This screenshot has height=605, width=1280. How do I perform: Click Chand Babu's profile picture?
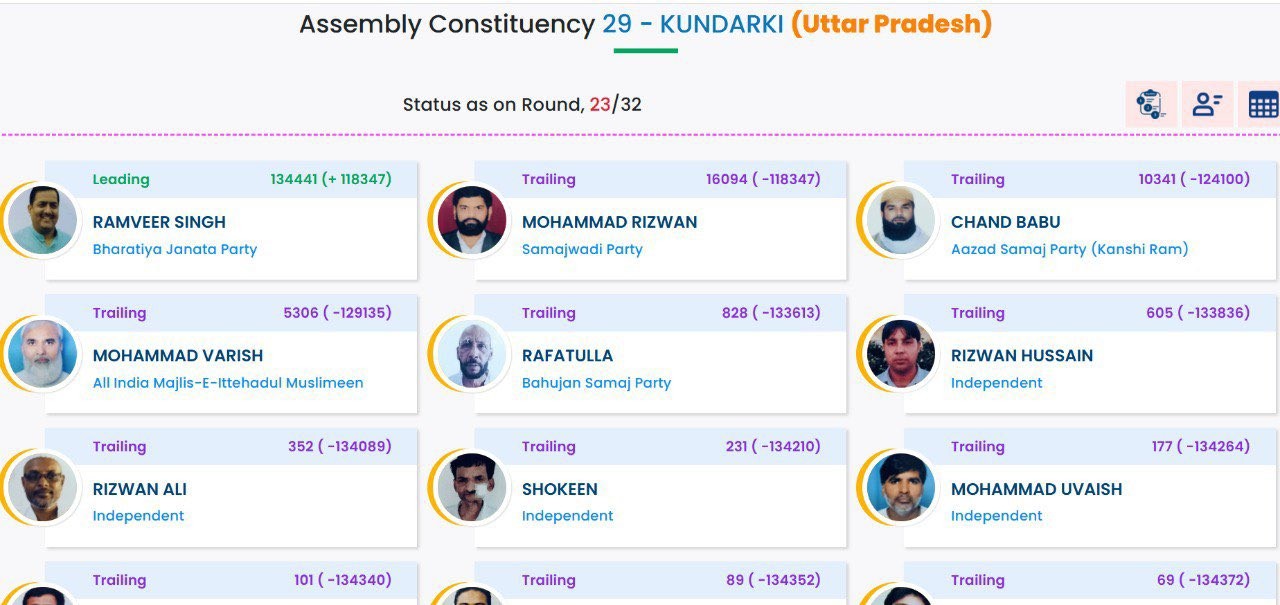pos(901,220)
